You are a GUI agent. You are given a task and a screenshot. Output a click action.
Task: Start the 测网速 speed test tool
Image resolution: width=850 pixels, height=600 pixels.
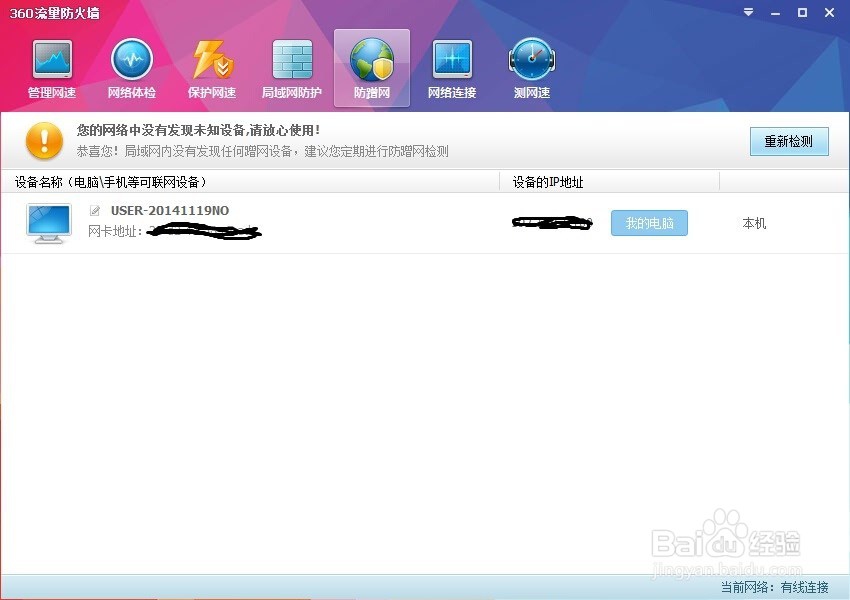(x=531, y=66)
